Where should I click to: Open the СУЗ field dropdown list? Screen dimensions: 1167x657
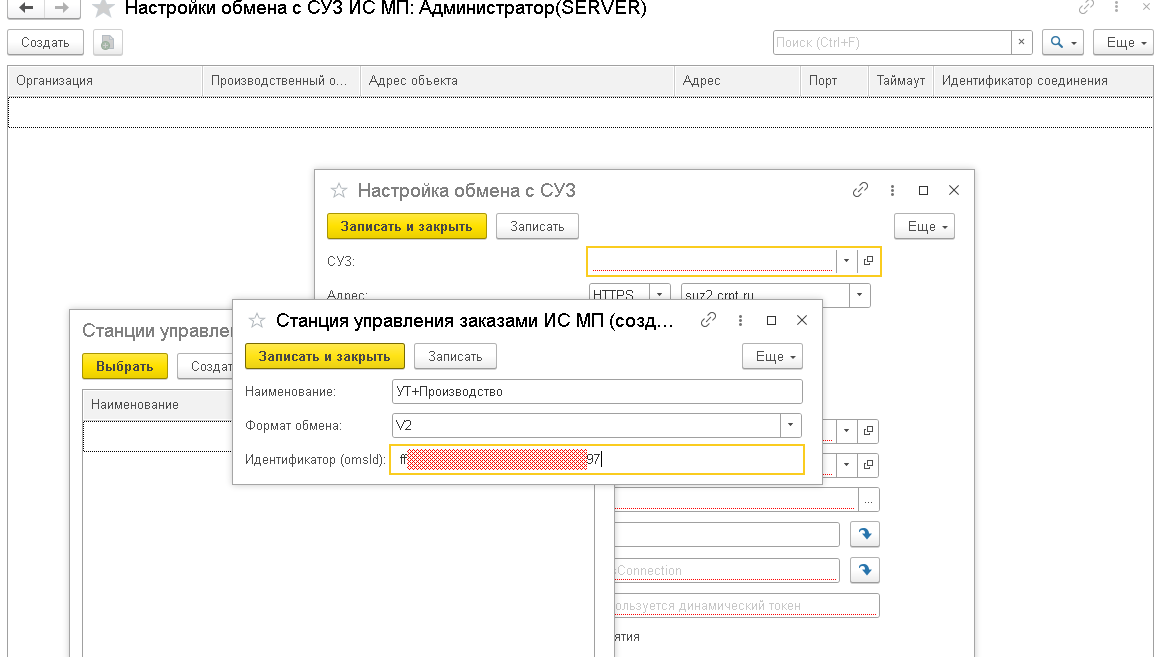coord(846,261)
